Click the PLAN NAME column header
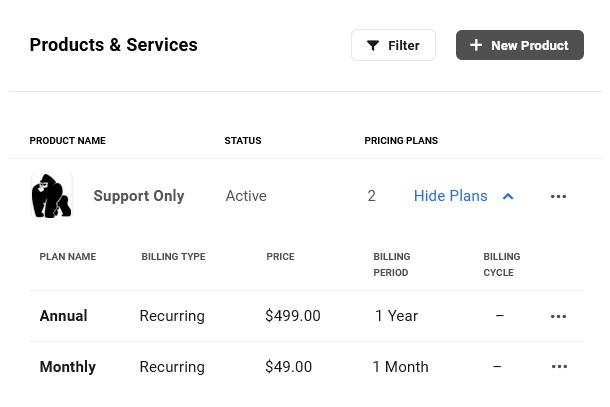The width and height of the screenshot is (610, 407). [x=68, y=256]
